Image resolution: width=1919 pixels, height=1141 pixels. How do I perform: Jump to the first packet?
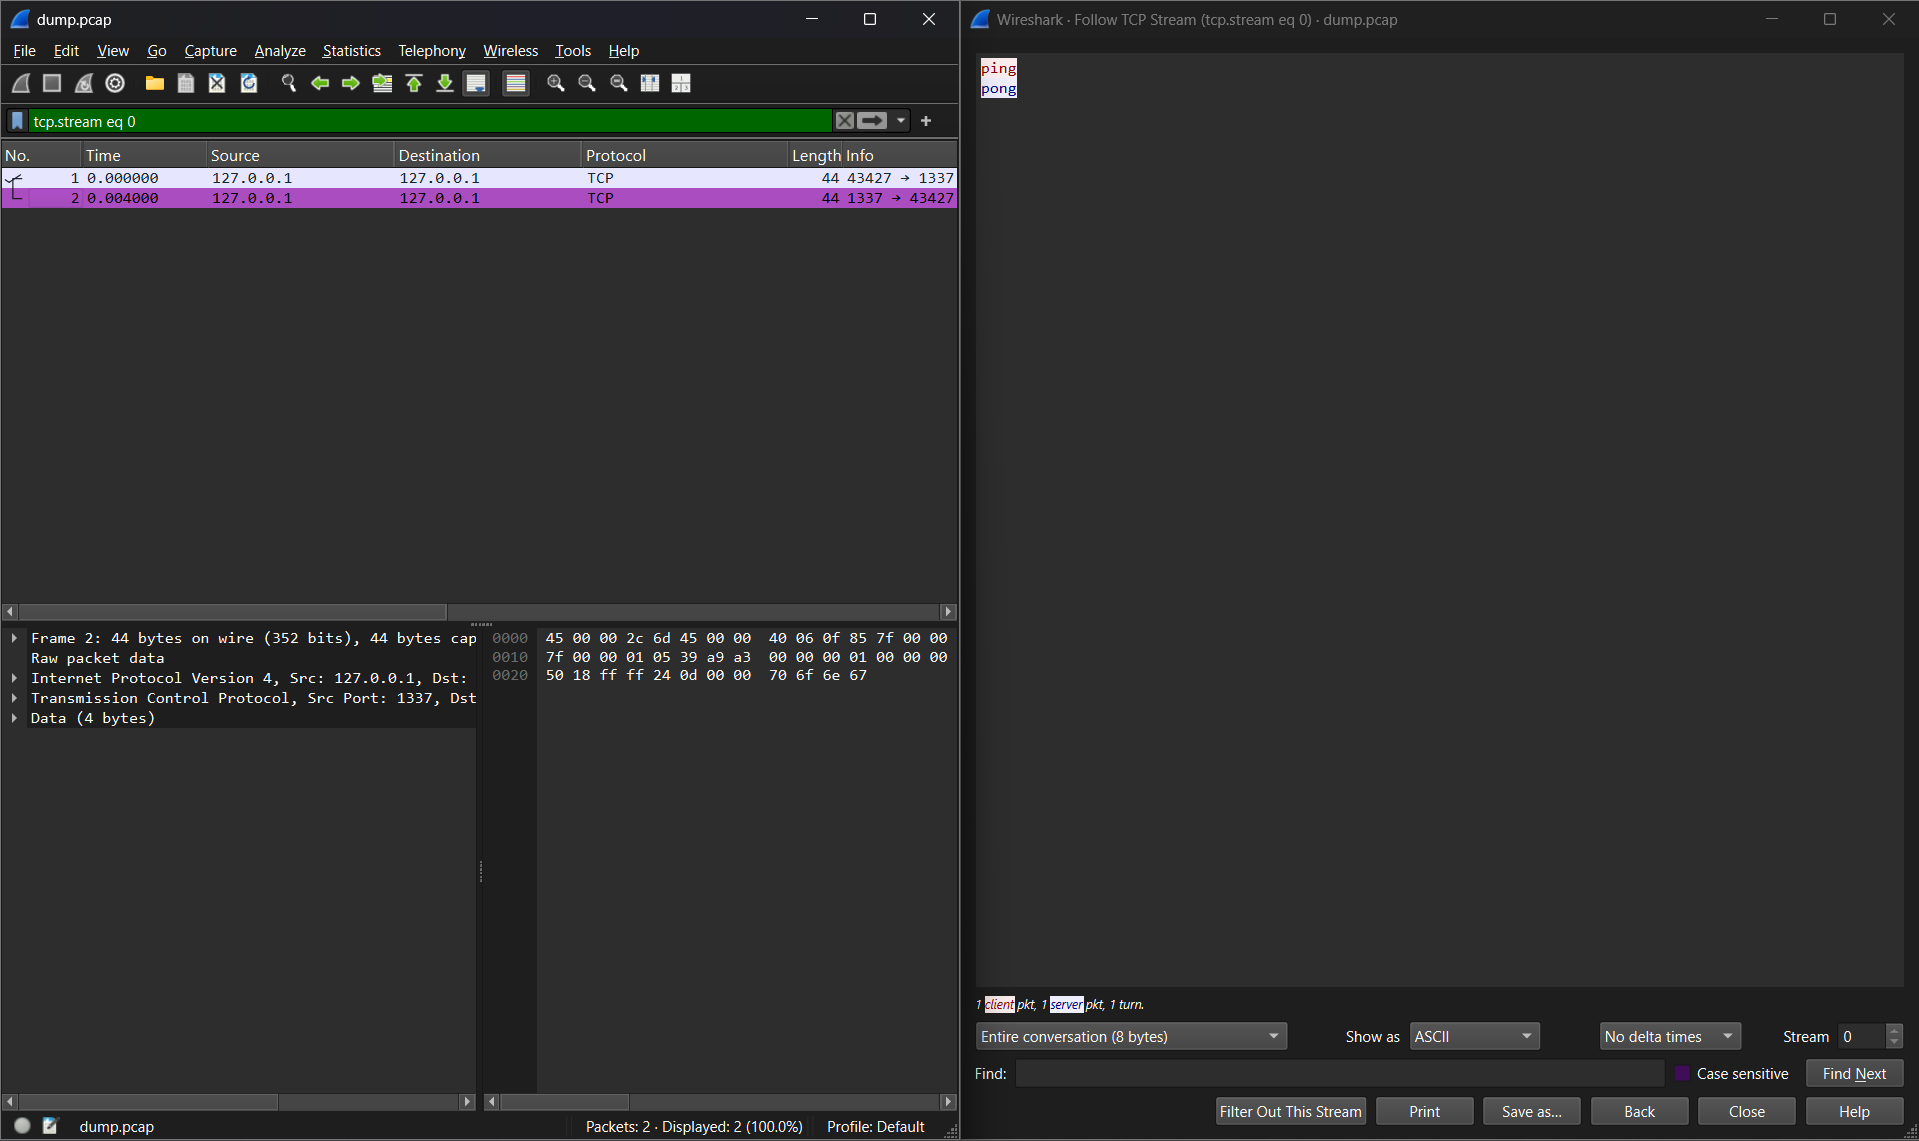click(x=414, y=83)
